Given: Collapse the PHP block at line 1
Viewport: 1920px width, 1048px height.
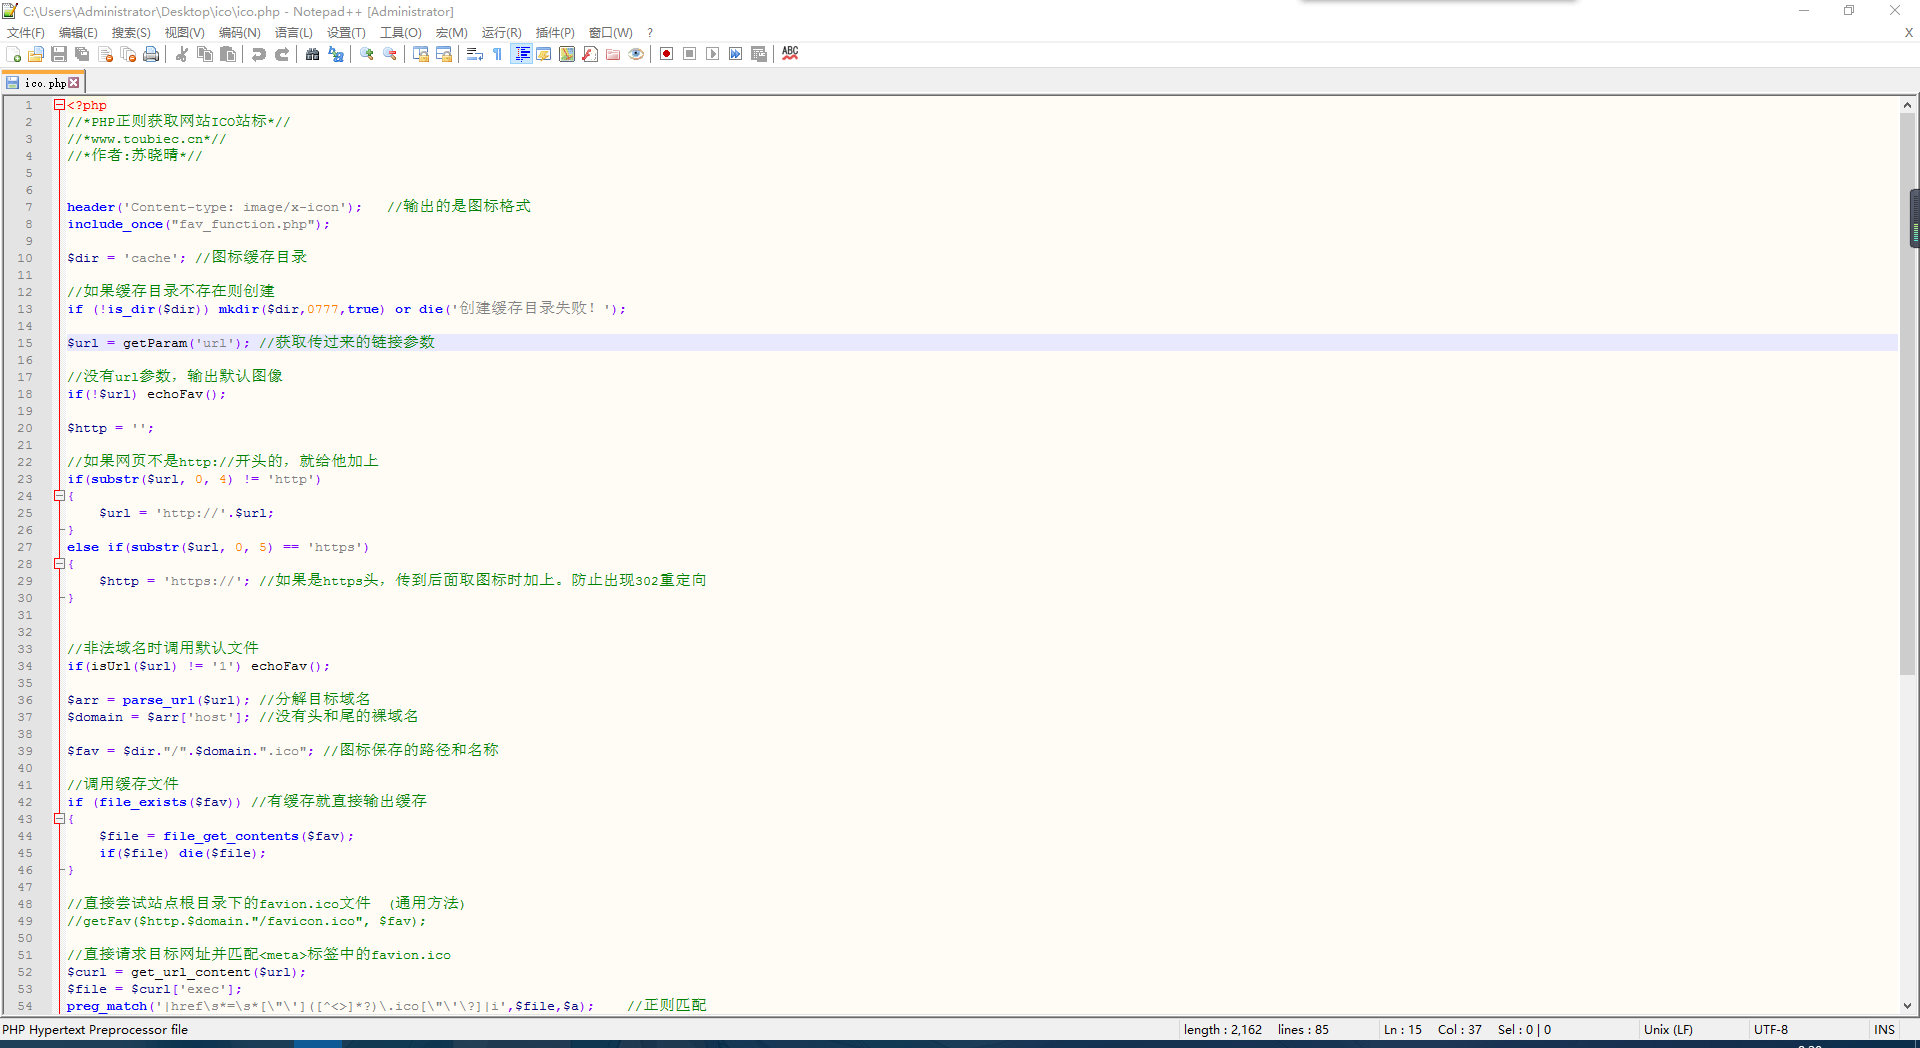Looking at the screenshot, I should (x=59, y=105).
